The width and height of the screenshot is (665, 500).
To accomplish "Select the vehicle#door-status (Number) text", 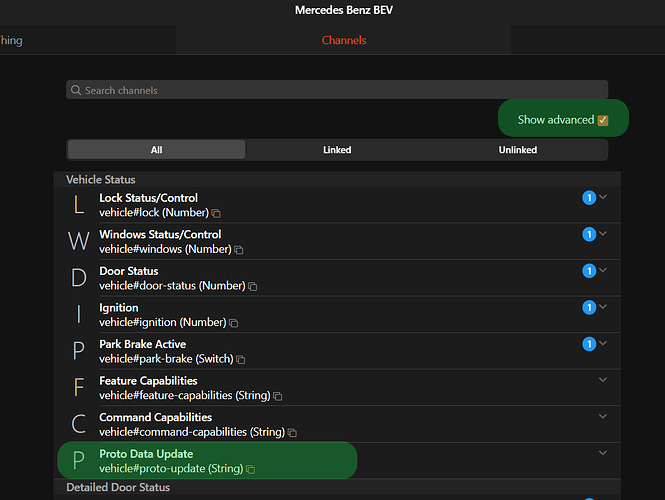I will coord(172,285).
